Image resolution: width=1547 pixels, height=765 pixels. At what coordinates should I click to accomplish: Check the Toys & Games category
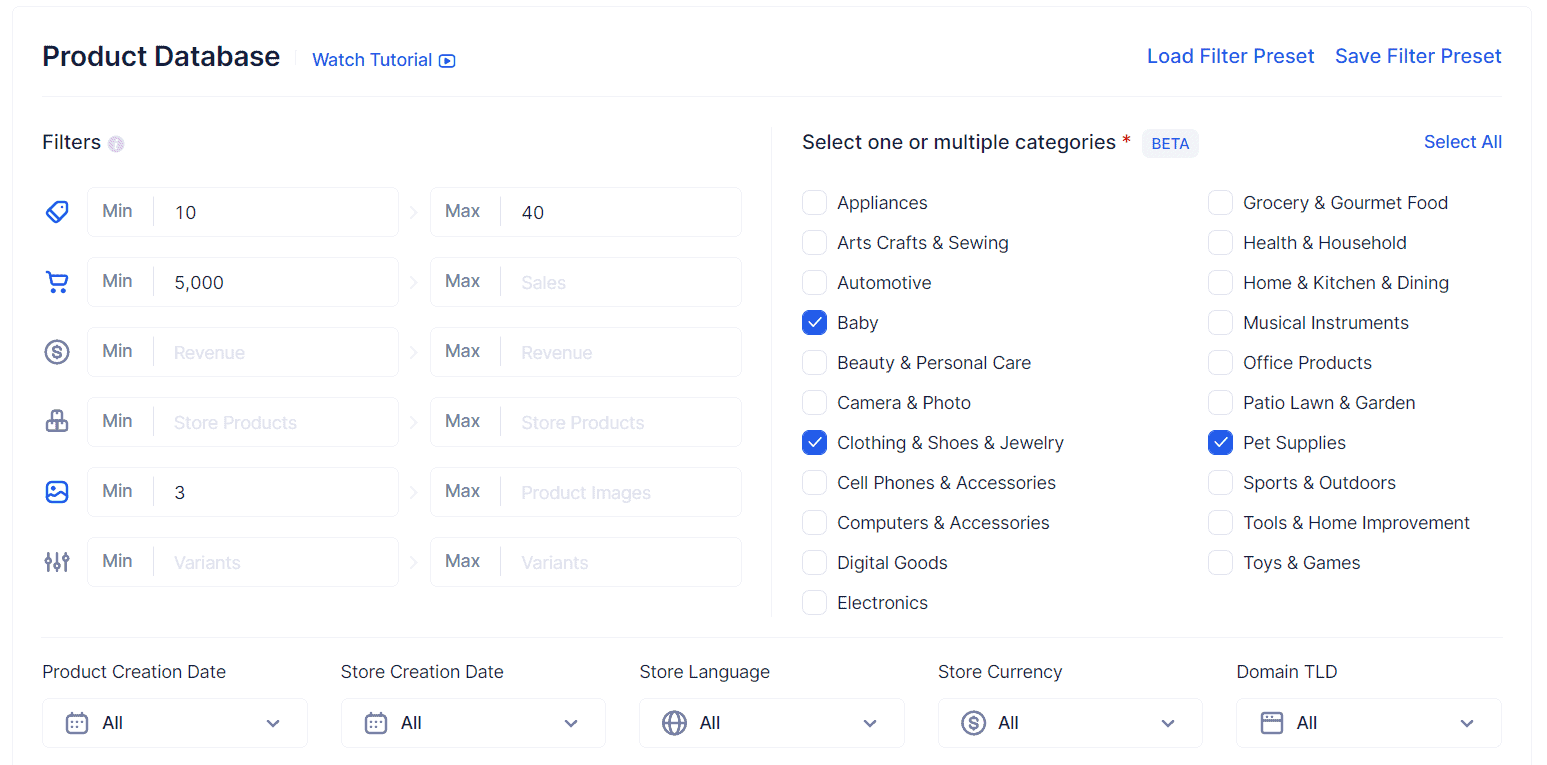pyautogui.click(x=1220, y=562)
